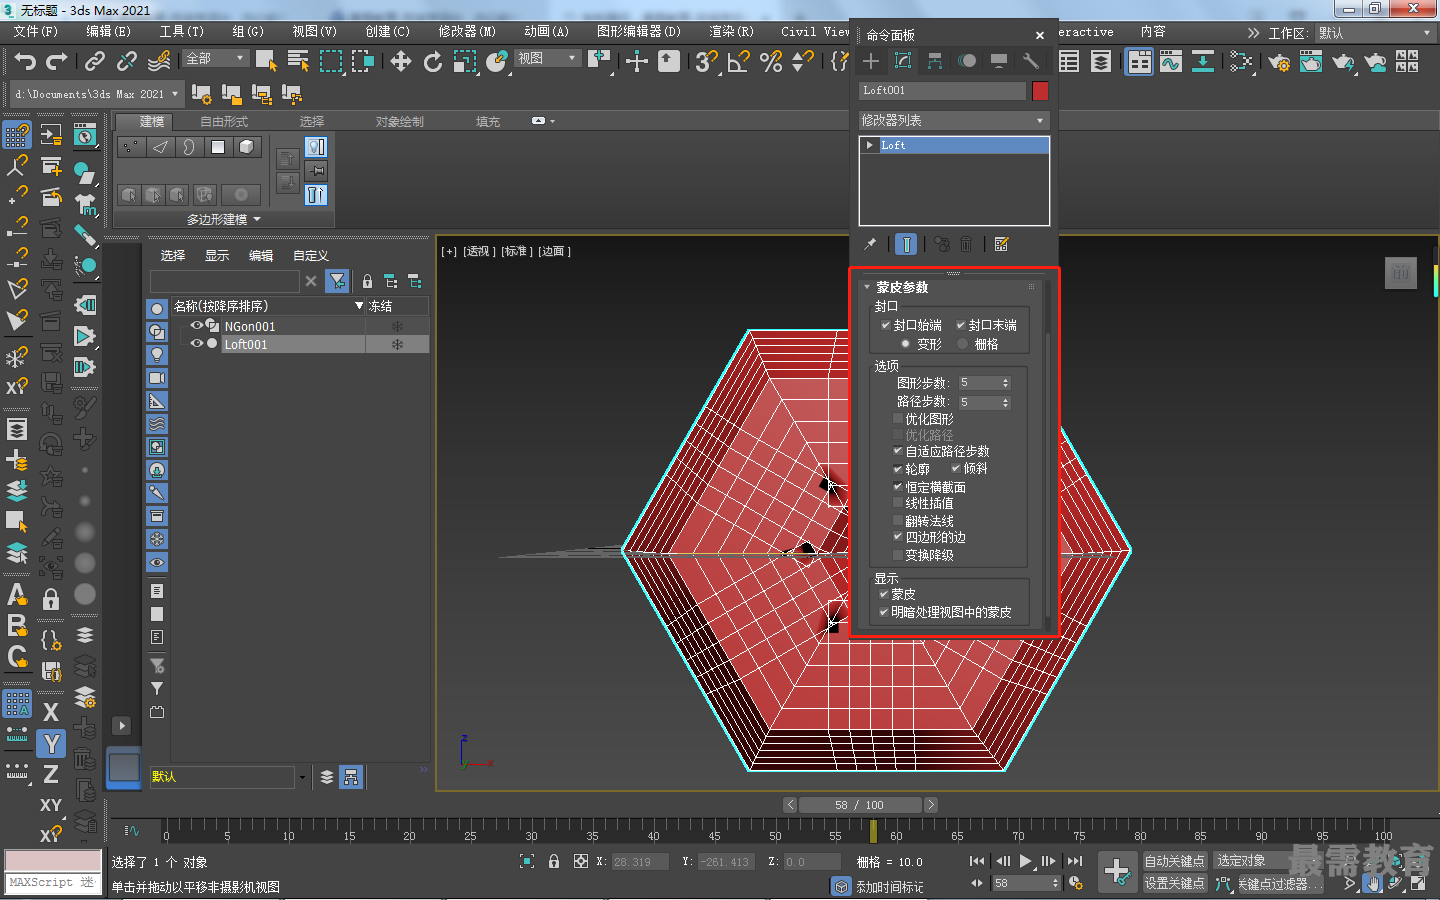
Task: Open the 全部 selection filter dropdown
Action: point(216,59)
